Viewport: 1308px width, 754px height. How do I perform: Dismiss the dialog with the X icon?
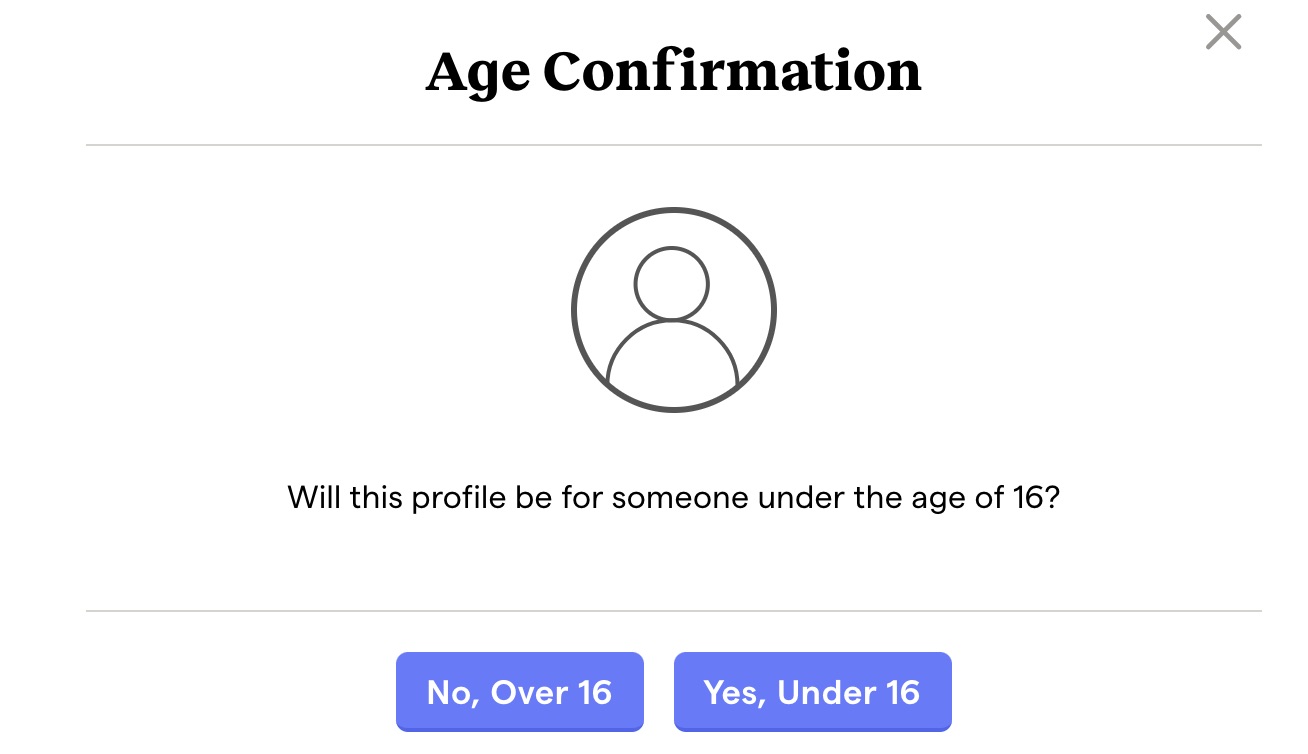1223,32
